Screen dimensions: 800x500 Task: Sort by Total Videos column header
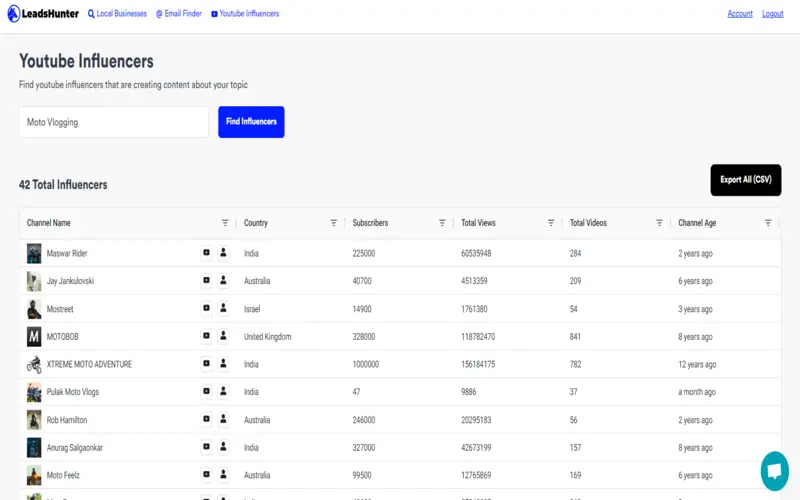[588, 223]
